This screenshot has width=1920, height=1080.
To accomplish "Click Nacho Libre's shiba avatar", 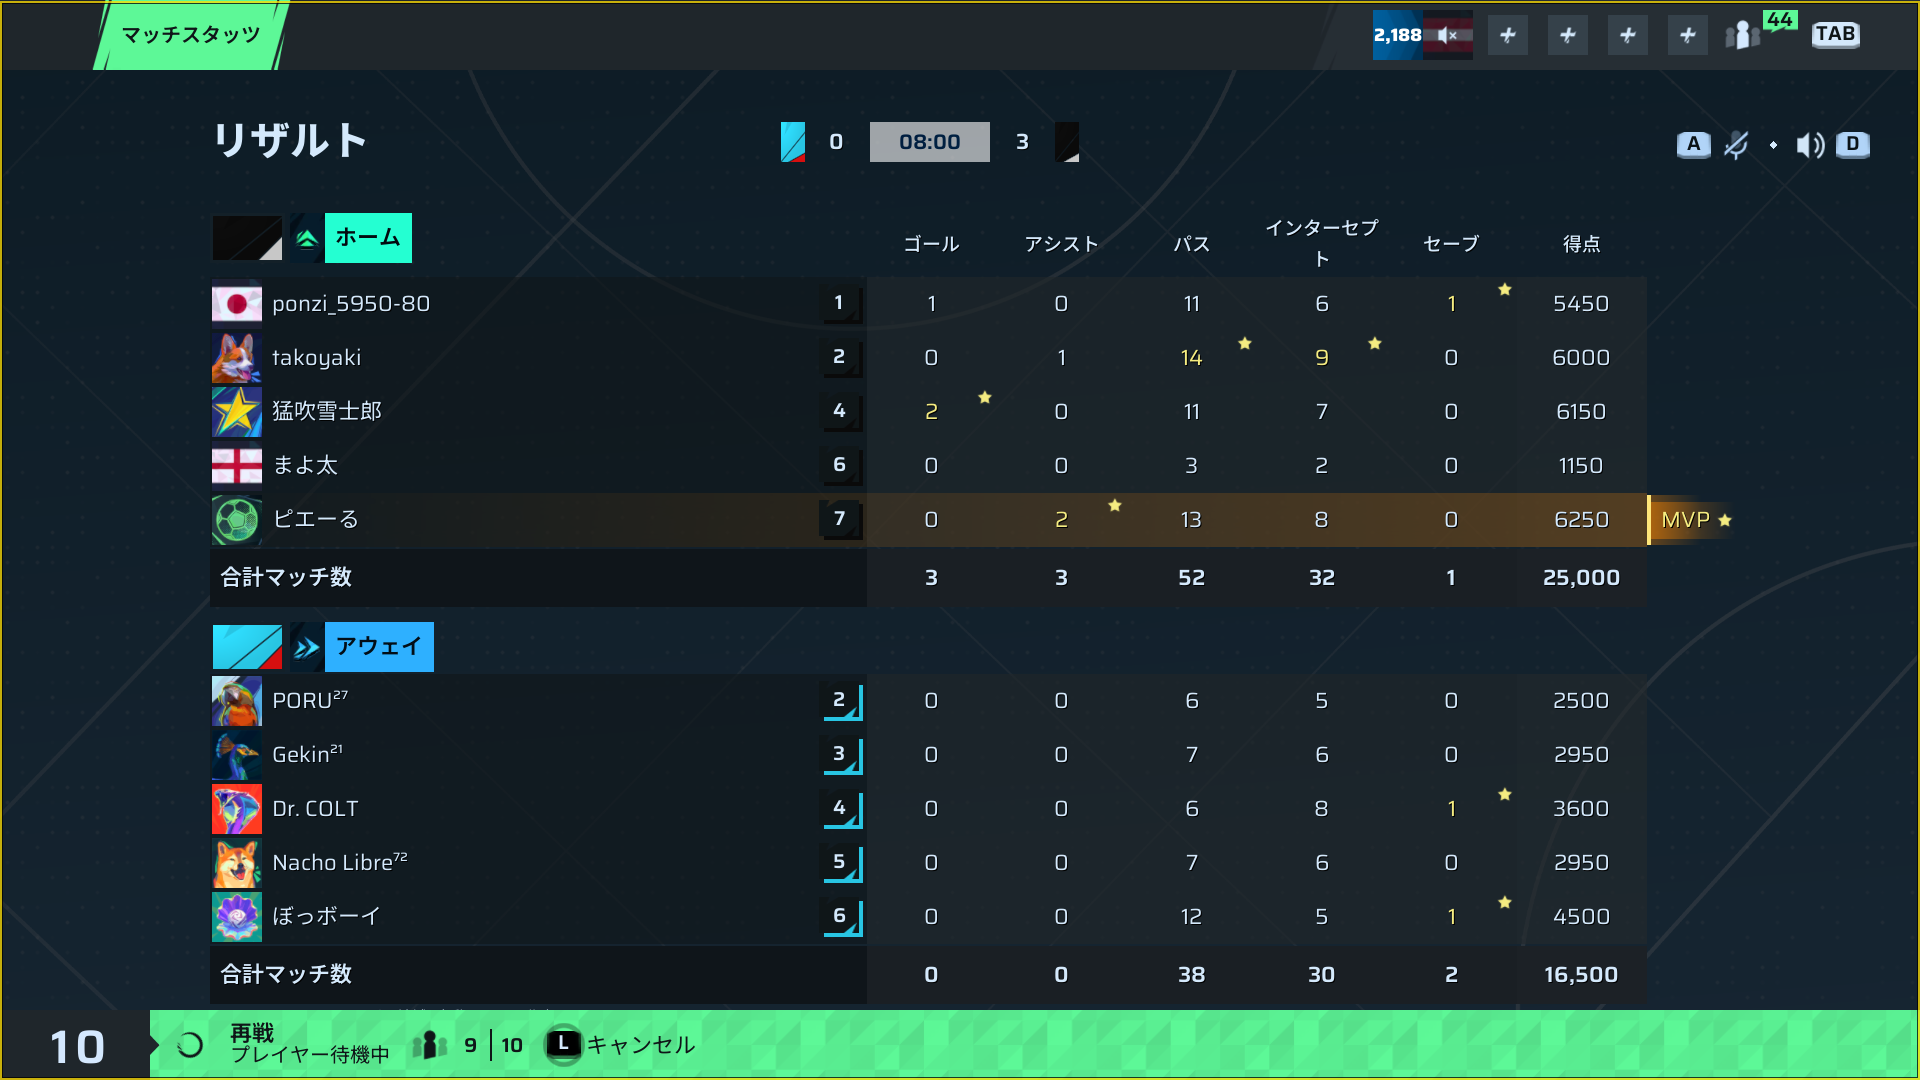I will (x=237, y=863).
